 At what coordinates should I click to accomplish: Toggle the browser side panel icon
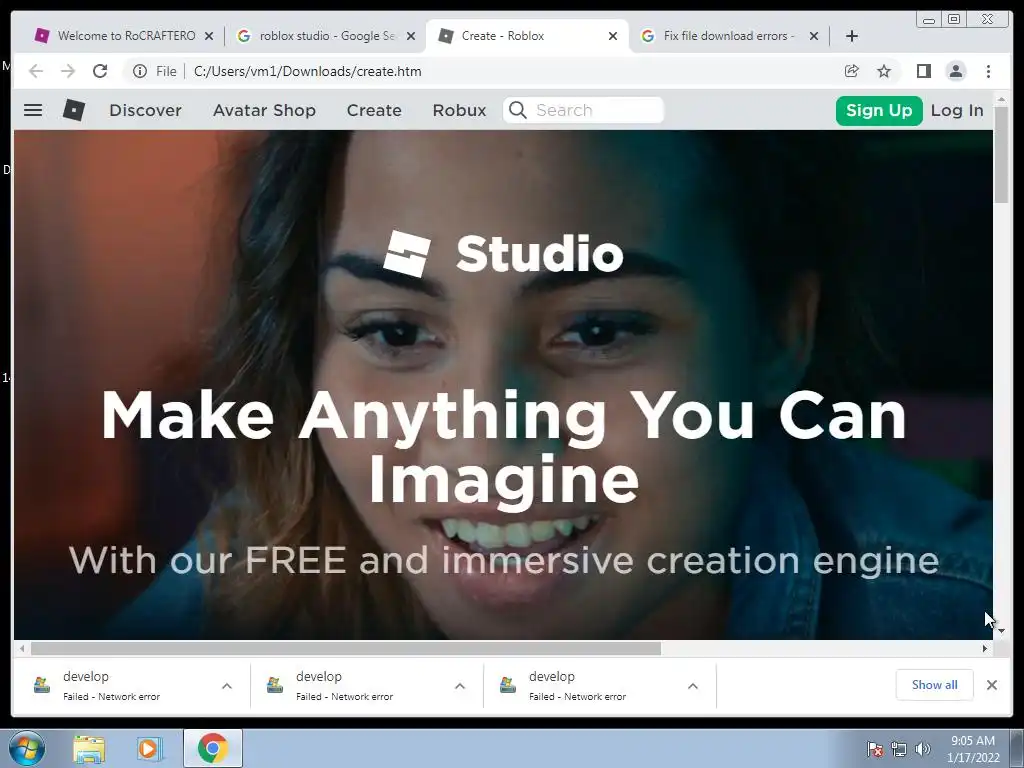coord(923,71)
